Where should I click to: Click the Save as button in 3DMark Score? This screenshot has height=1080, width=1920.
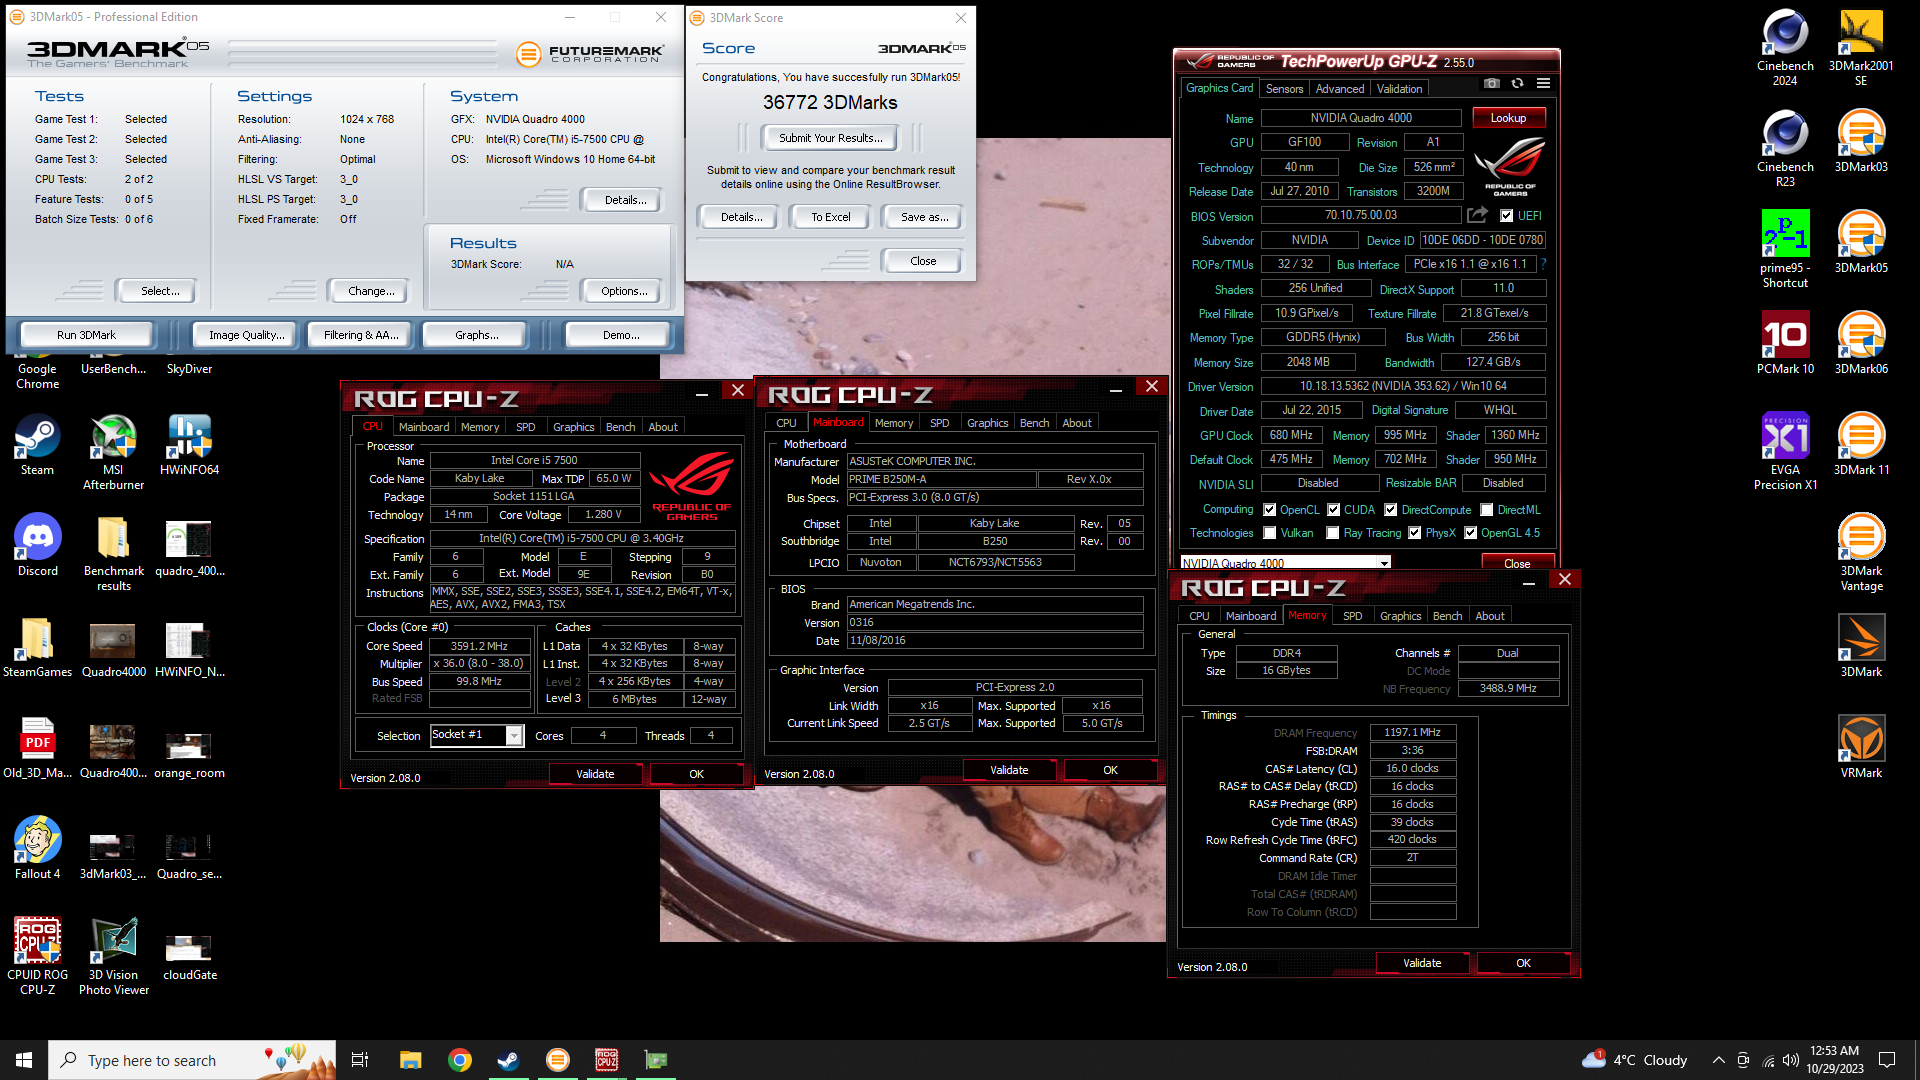(x=924, y=217)
